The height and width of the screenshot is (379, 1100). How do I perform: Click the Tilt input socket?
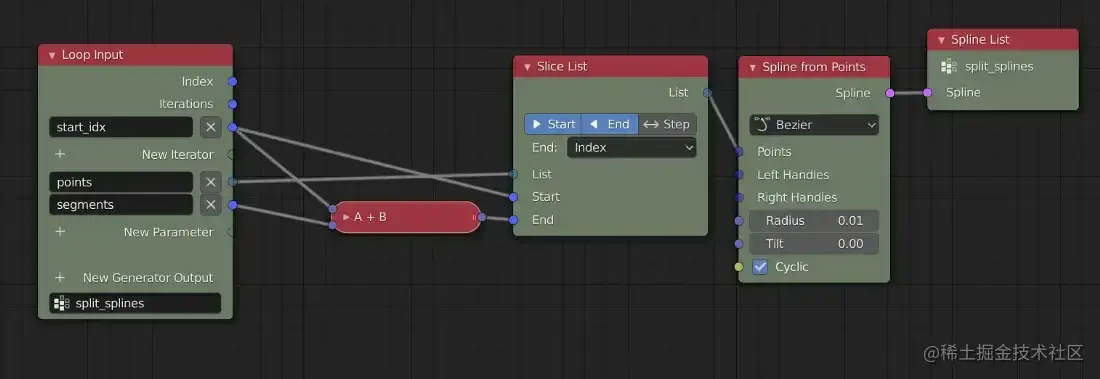click(x=739, y=244)
